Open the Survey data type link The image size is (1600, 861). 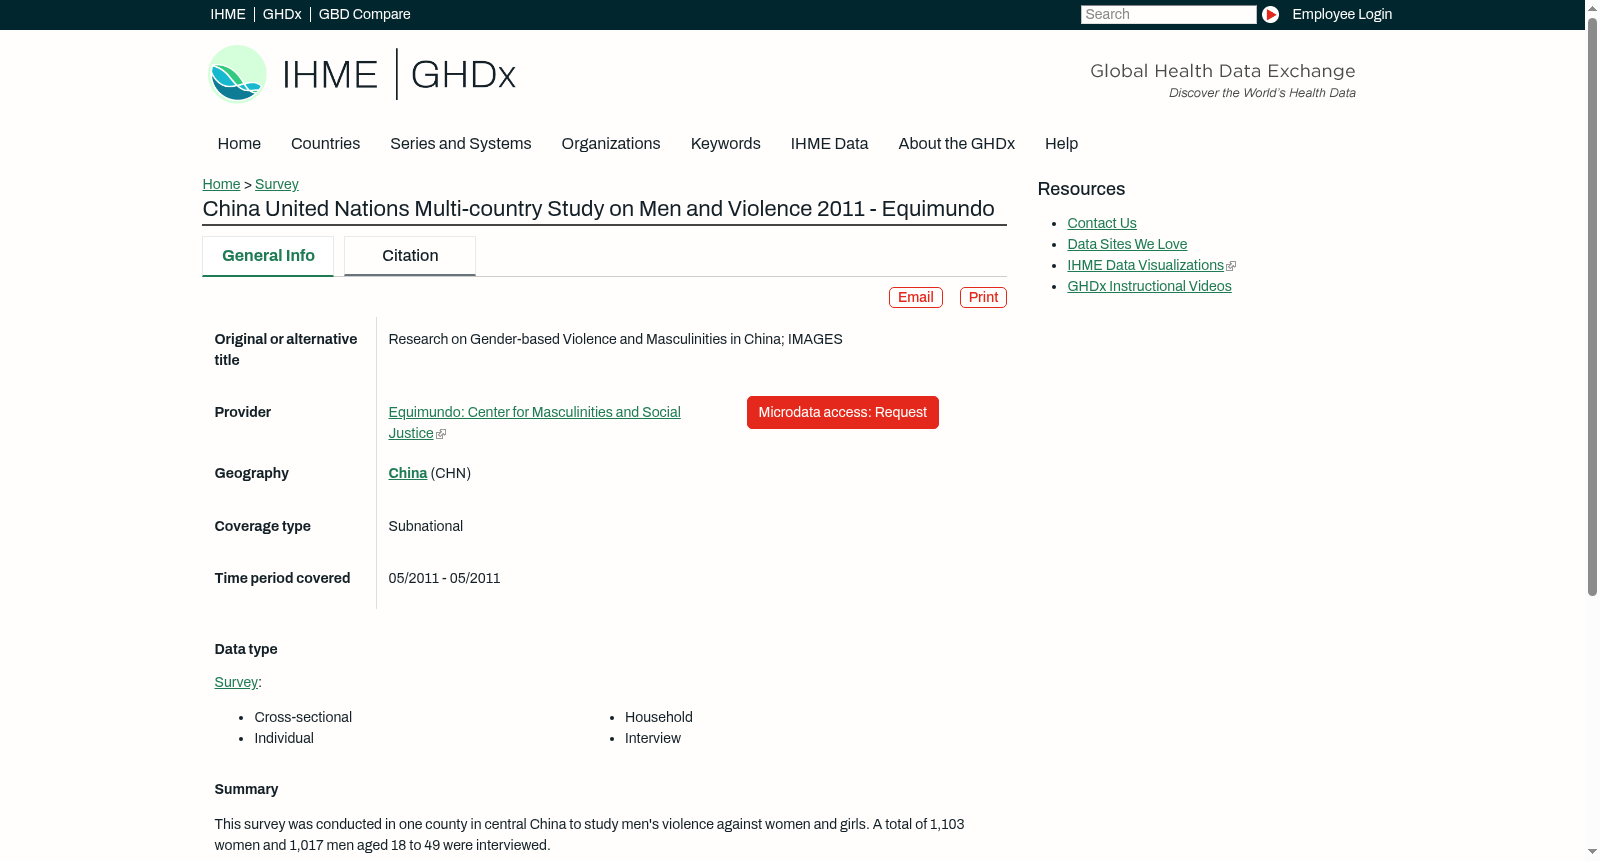[236, 682]
